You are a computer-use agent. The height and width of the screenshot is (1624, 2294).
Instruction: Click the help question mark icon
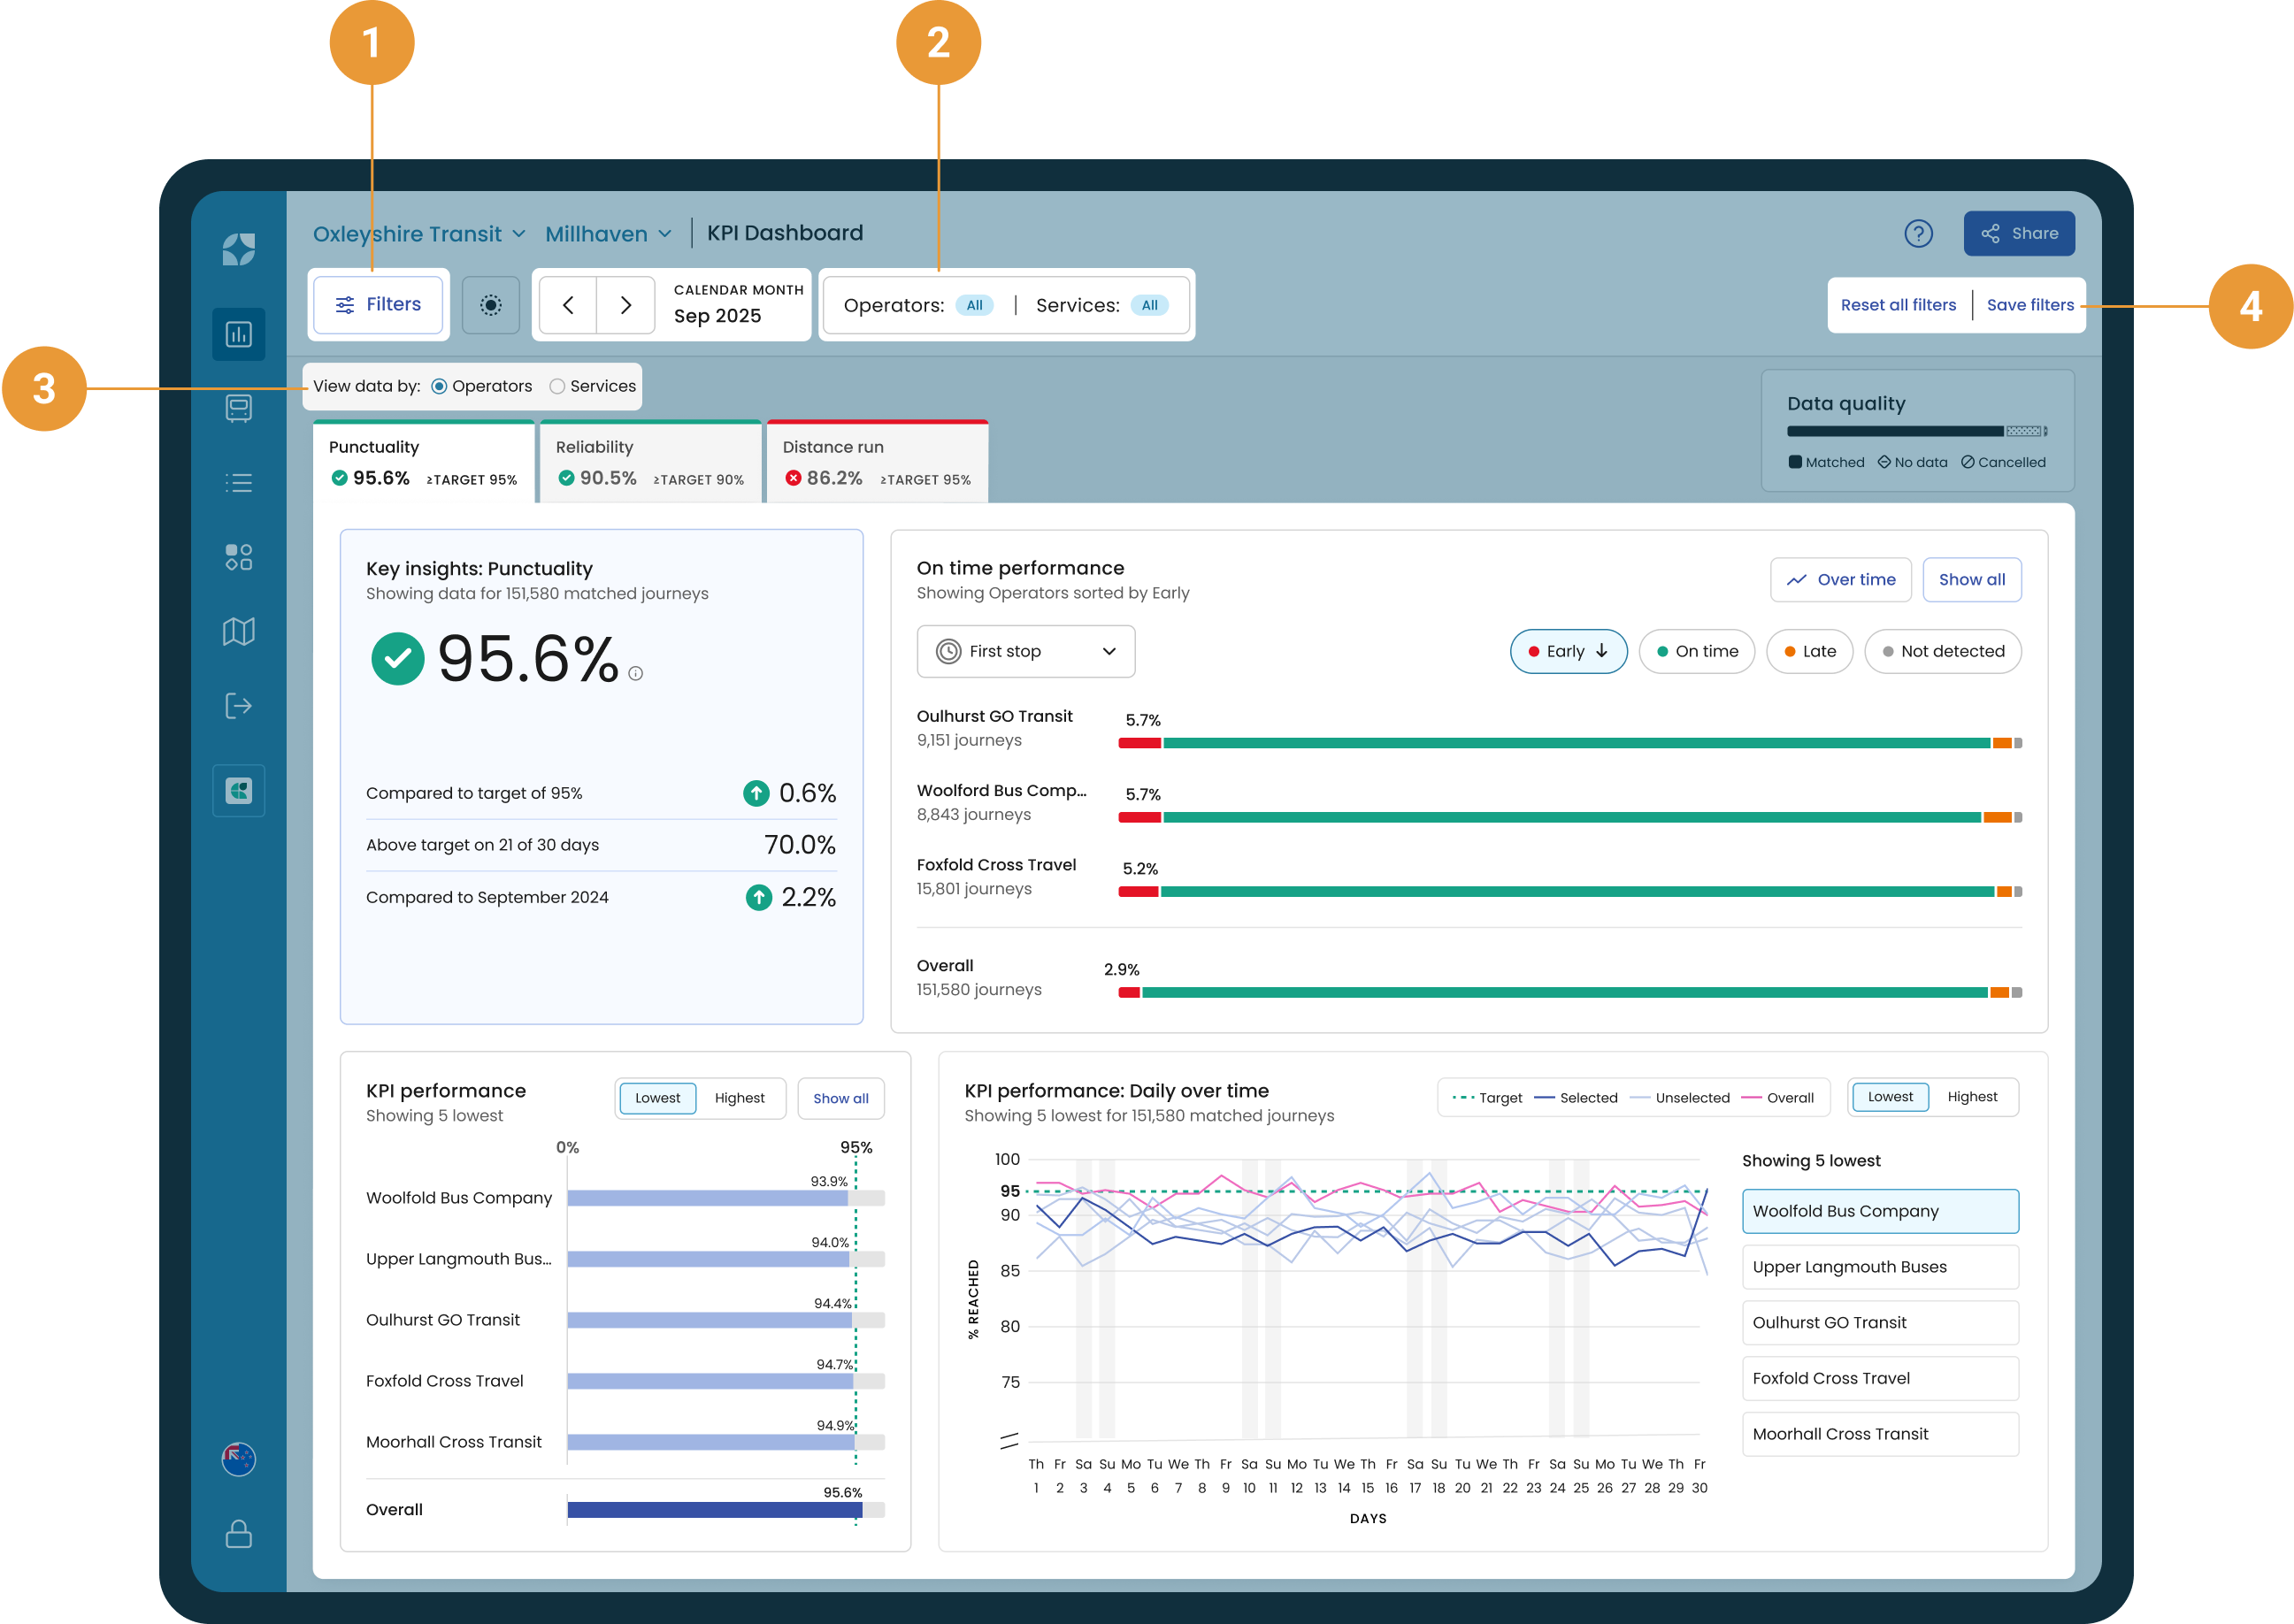click(x=1917, y=233)
